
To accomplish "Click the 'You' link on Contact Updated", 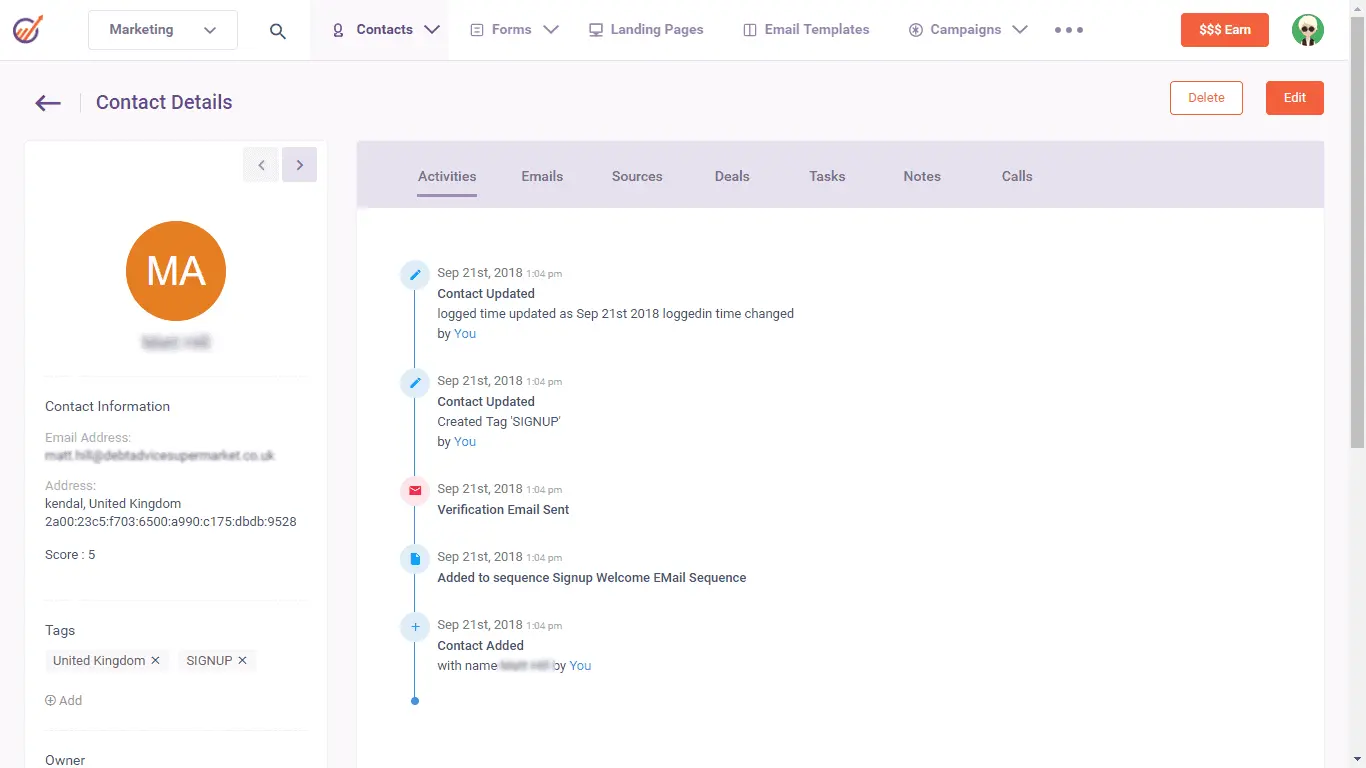I will (x=464, y=333).
